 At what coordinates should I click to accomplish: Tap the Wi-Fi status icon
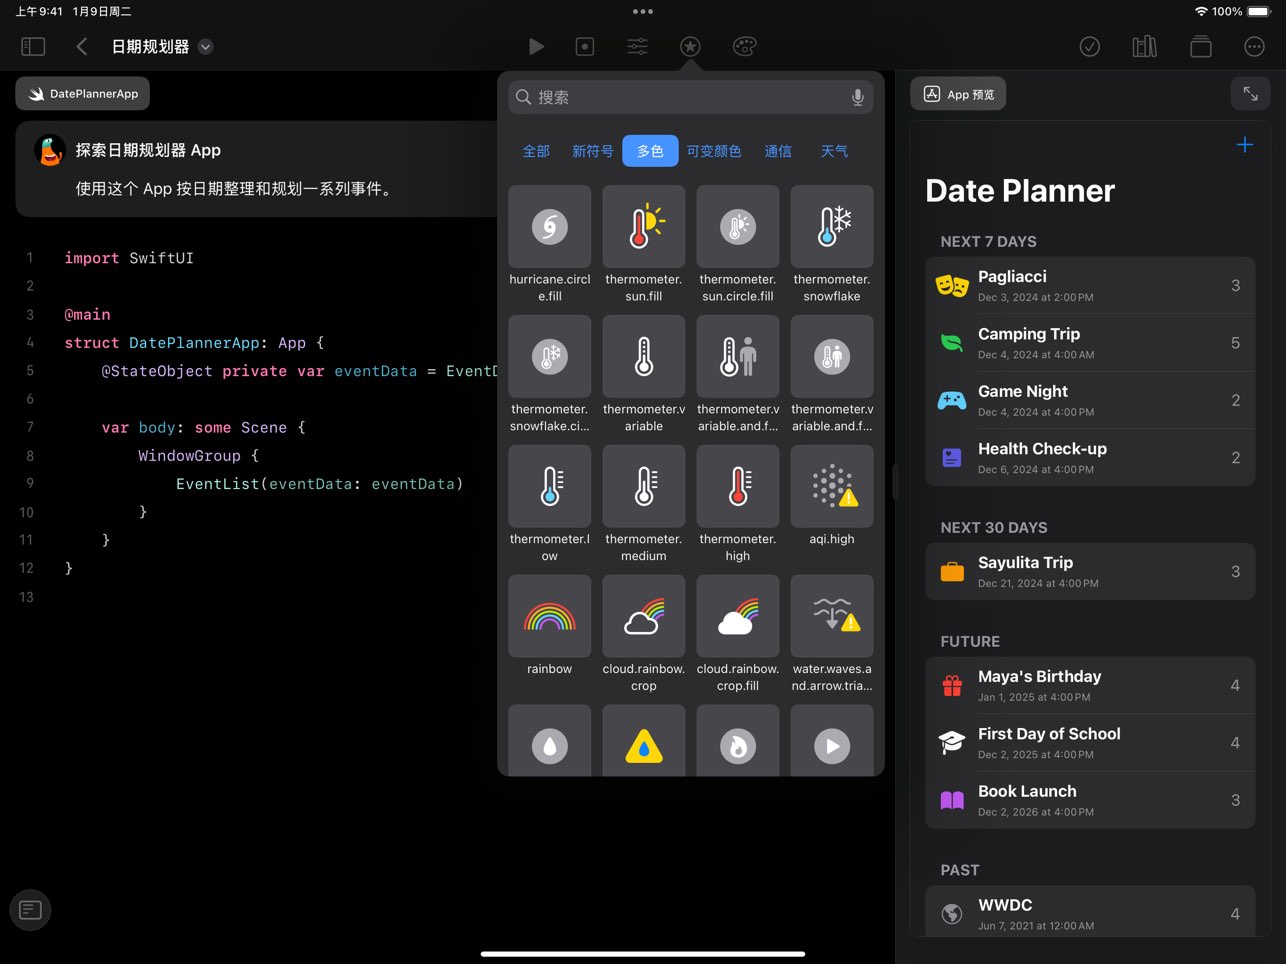(1201, 12)
